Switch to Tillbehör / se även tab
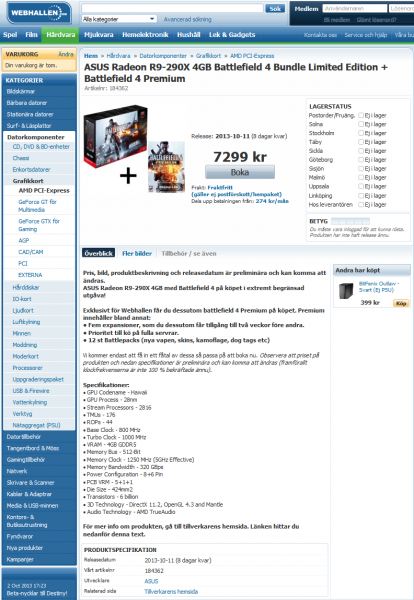414x600 pixels. [189, 253]
